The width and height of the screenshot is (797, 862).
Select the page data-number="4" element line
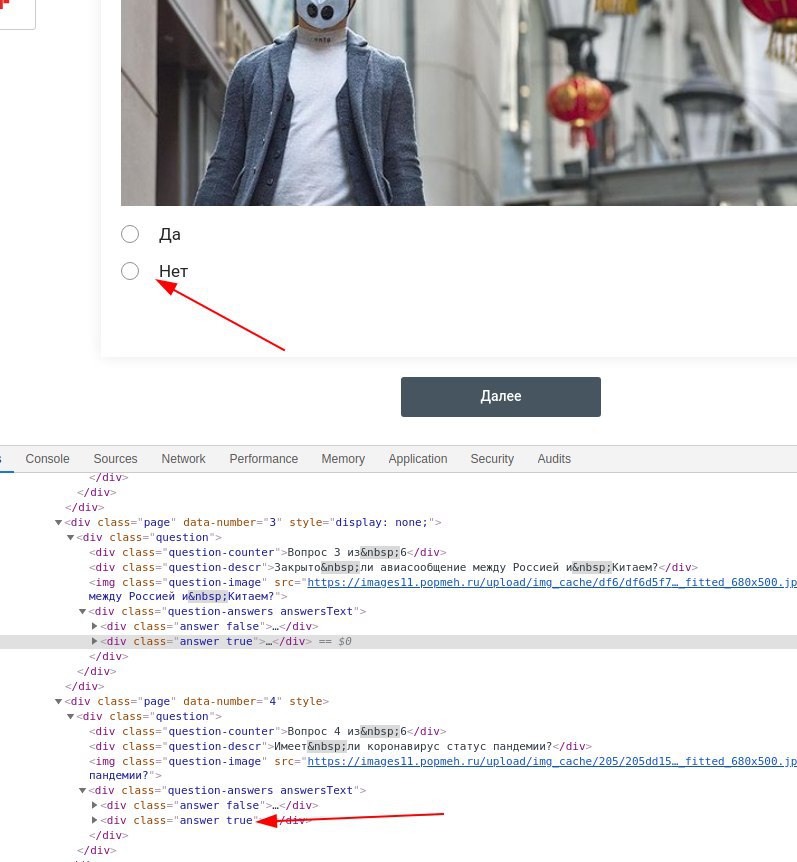point(196,701)
